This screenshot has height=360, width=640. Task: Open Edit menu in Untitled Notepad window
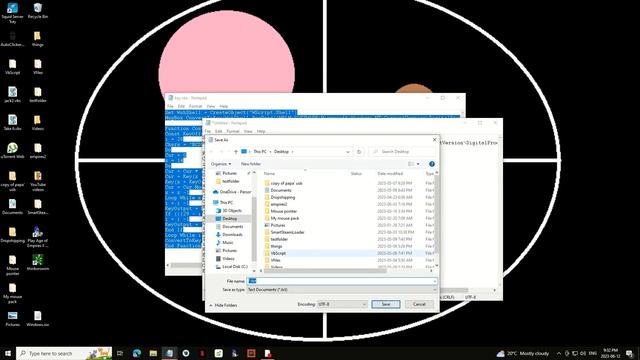218,131
